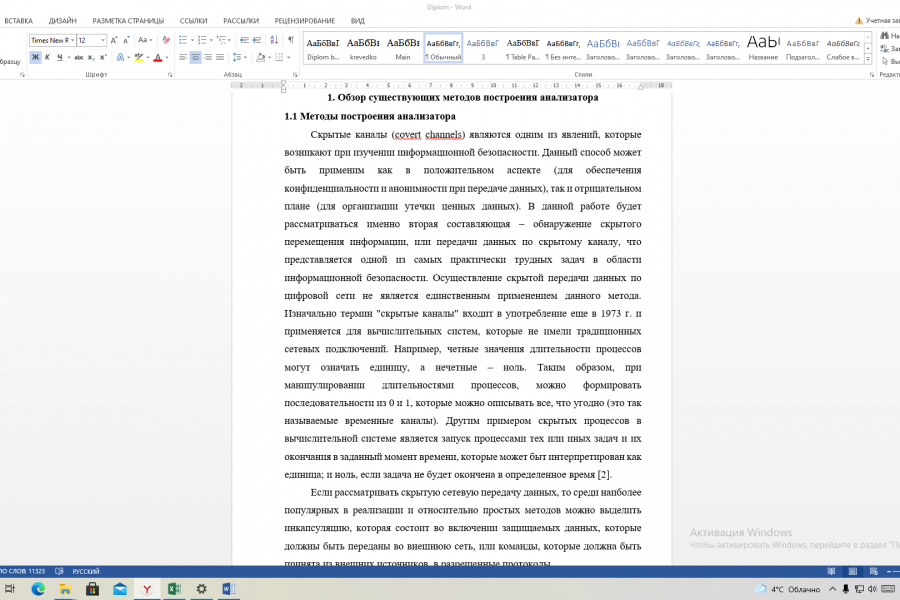
Task: Open font color dropdown arrow
Action: pyautogui.click(x=166, y=57)
